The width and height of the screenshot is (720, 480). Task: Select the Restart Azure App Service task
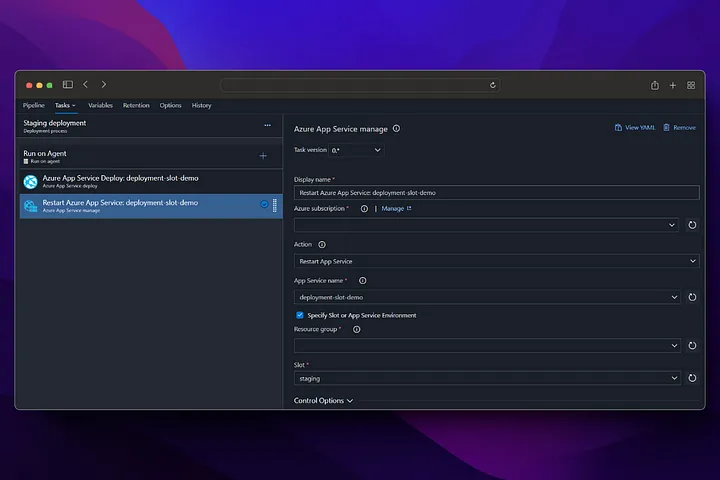click(151, 206)
